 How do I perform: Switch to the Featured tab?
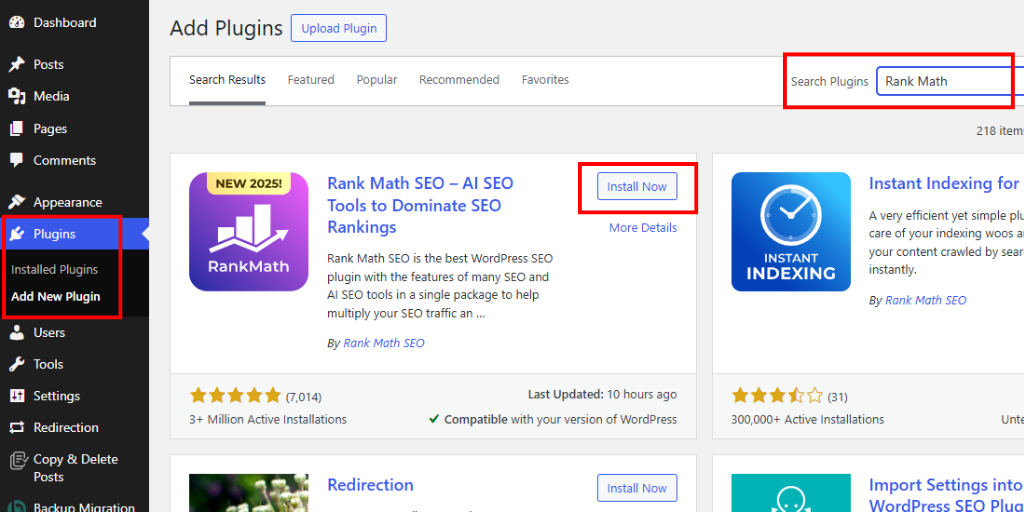point(311,80)
